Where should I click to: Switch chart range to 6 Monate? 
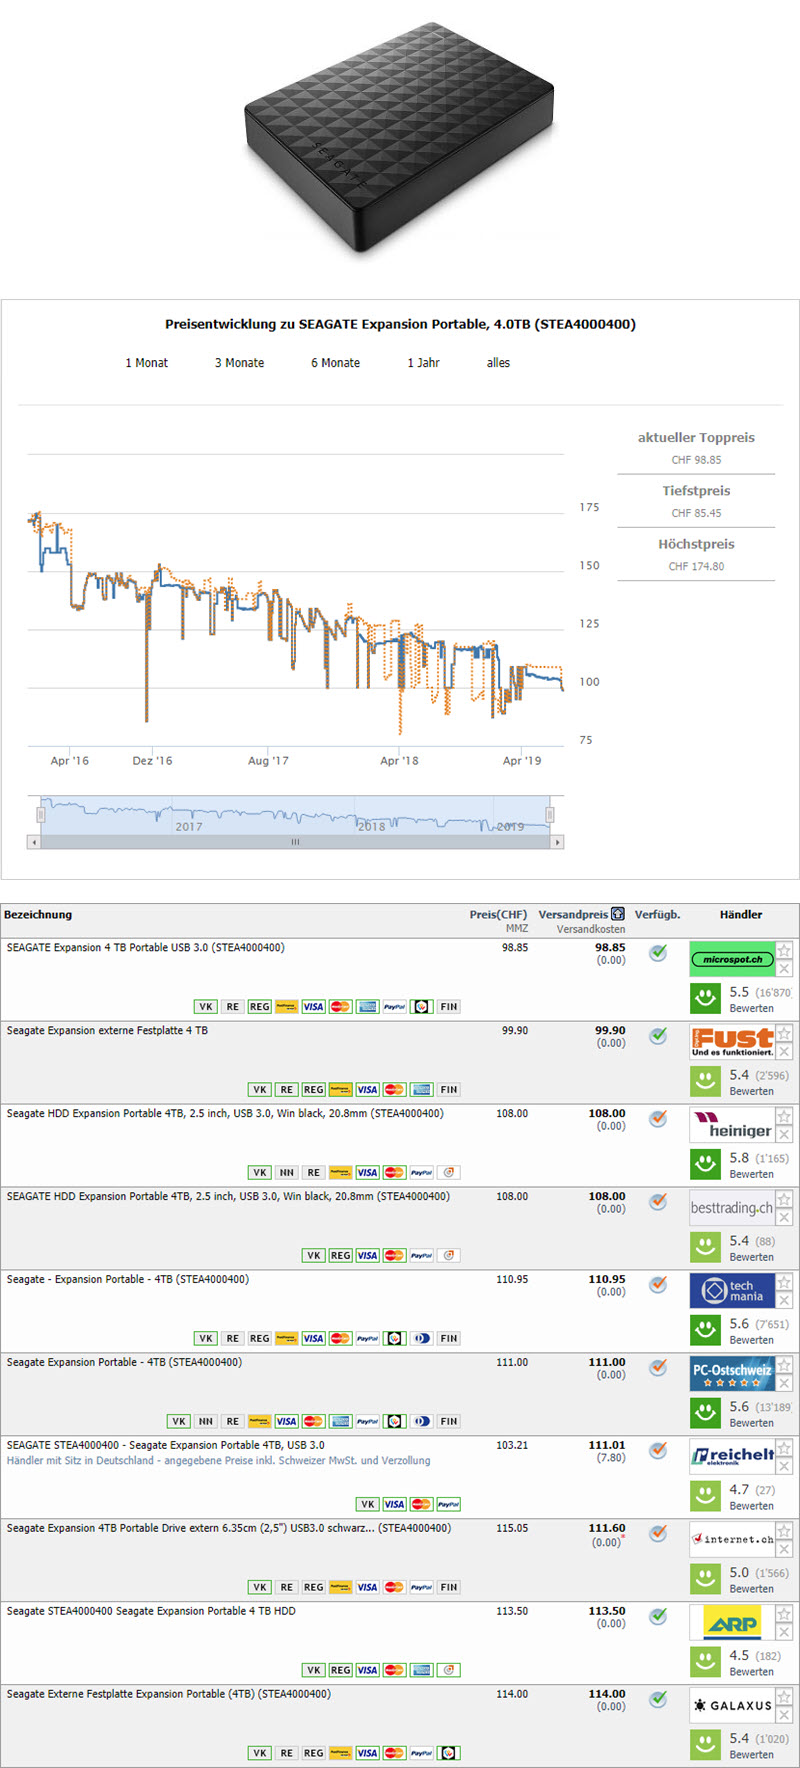(x=335, y=363)
